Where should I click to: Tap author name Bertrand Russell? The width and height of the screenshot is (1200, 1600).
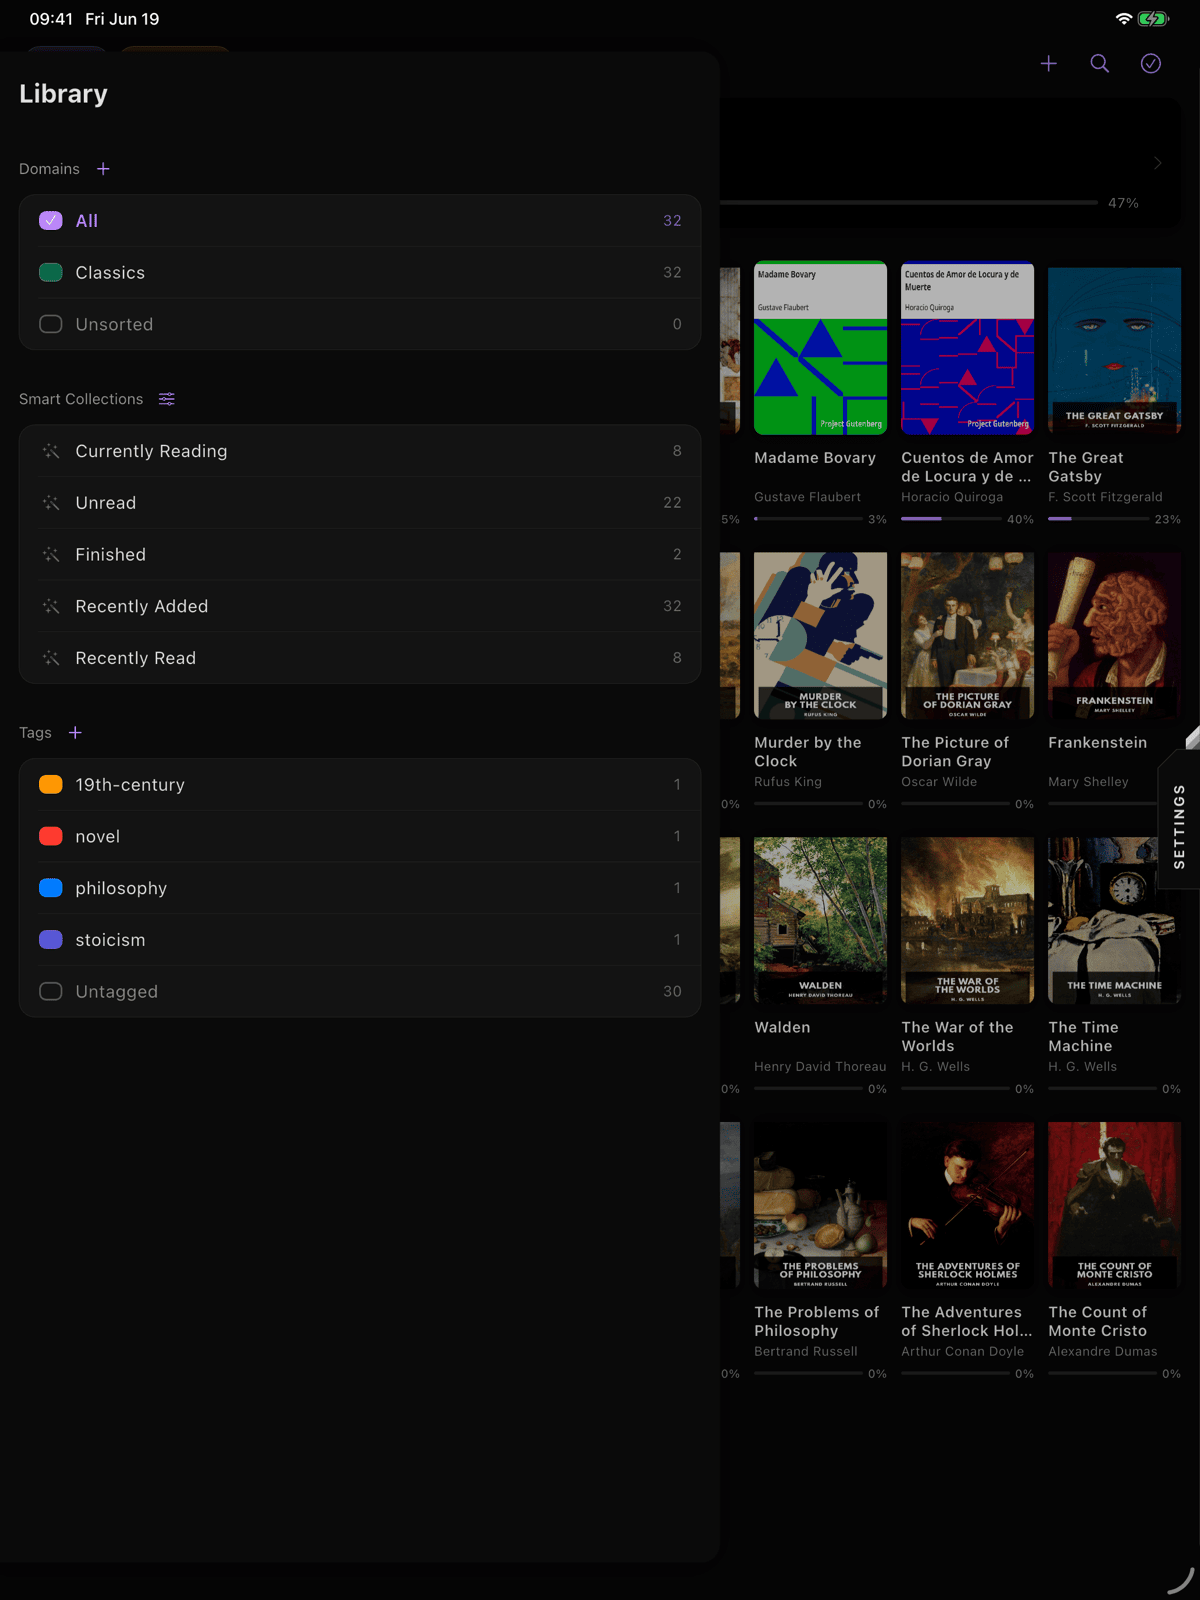click(x=806, y=1352)
